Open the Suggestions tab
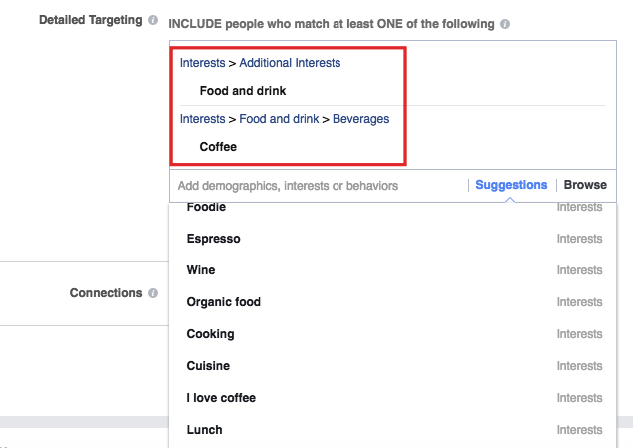Viewport: 633px width, 448px height. [511, 185]
